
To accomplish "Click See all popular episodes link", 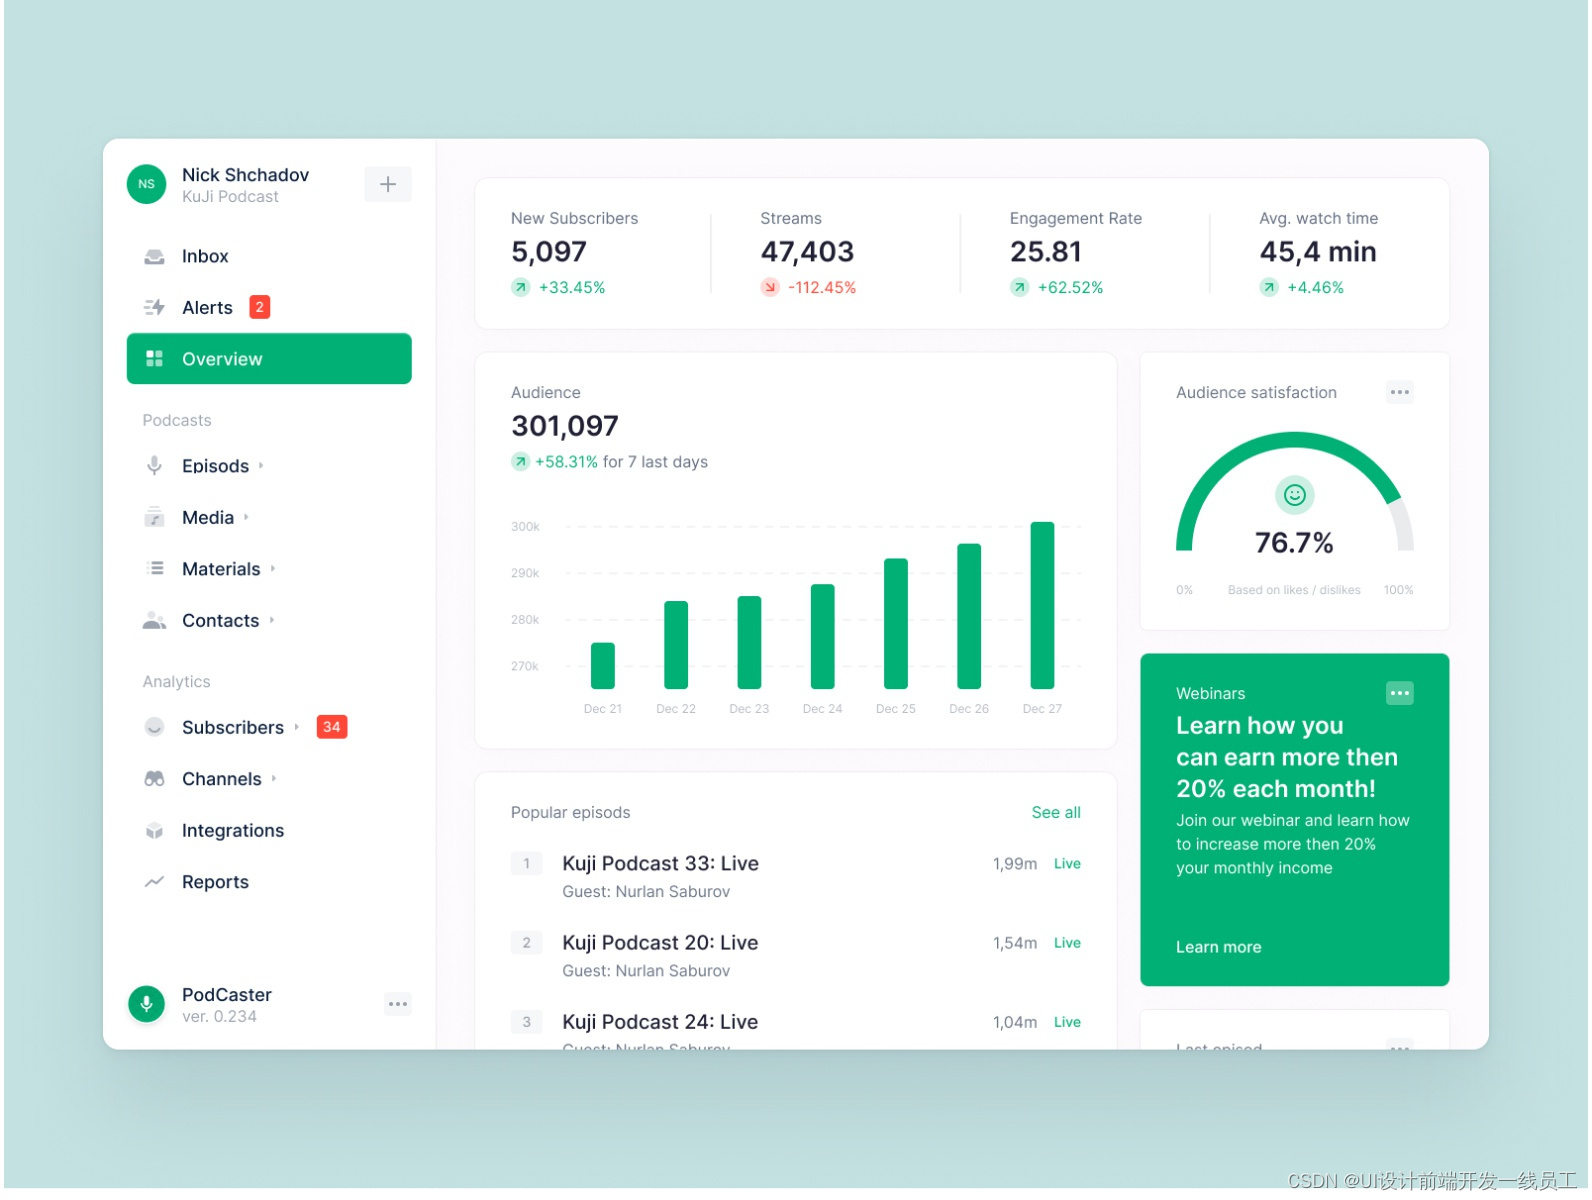I will tap(1056, 813).
